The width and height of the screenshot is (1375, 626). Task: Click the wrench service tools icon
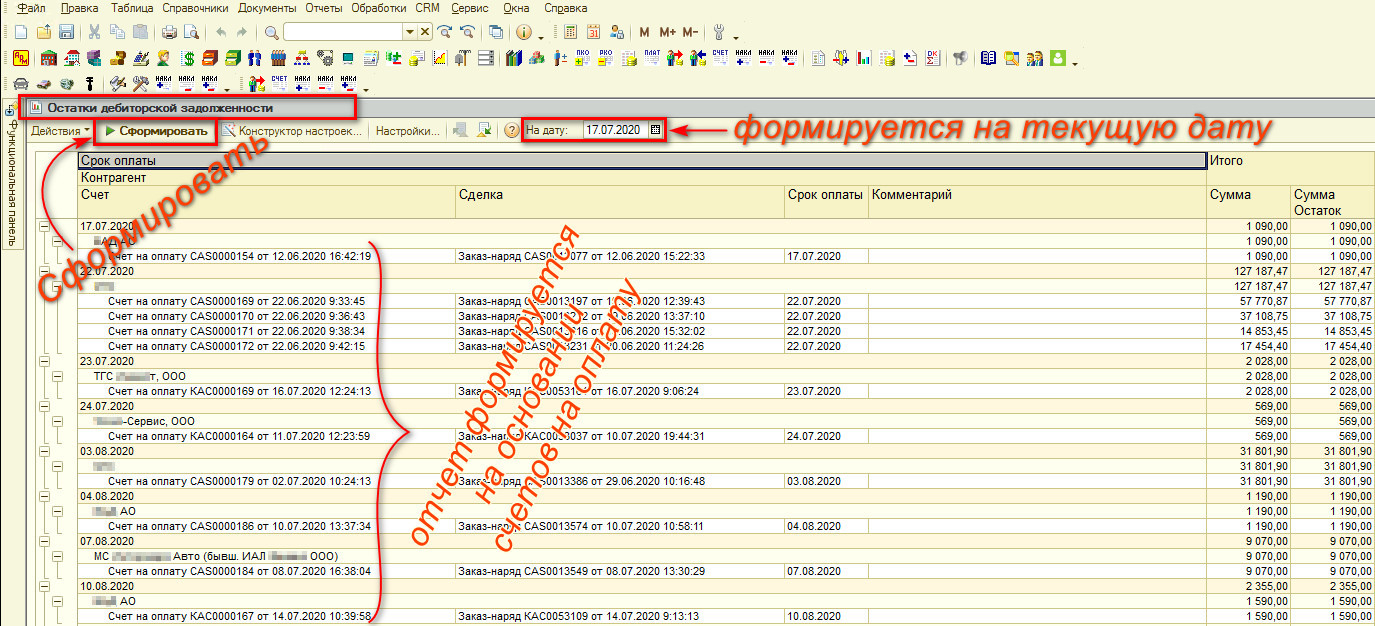(x=720, y=32)
